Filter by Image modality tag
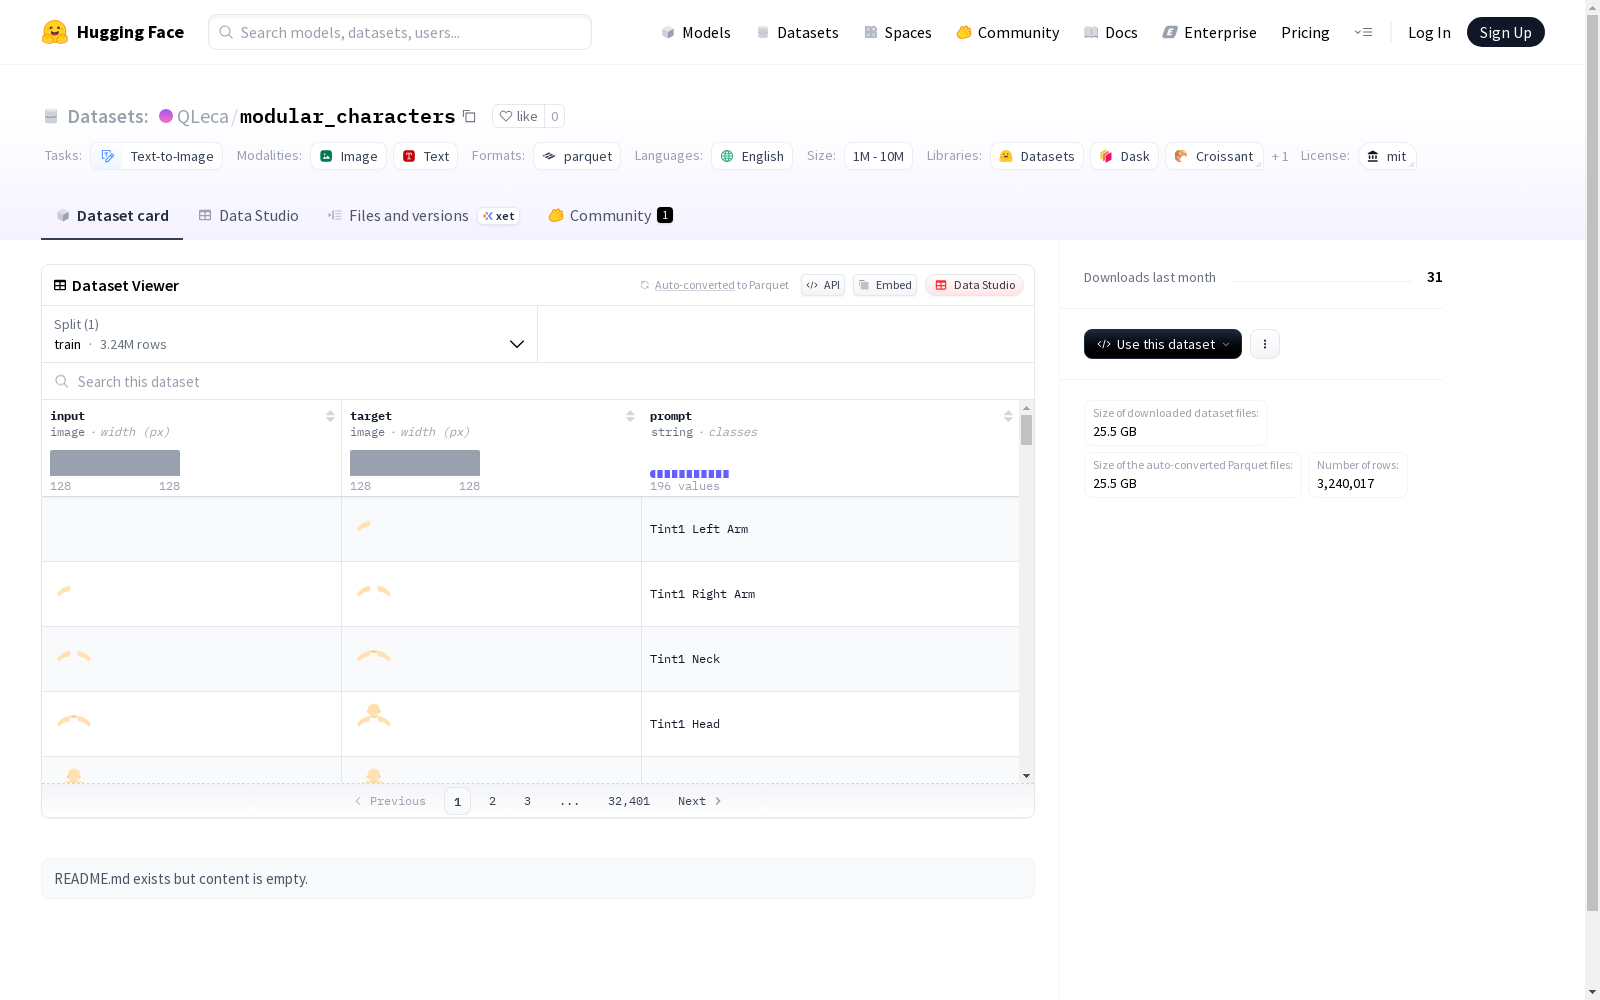This screenshot has width=1600, height=1000. coord(348,156)
